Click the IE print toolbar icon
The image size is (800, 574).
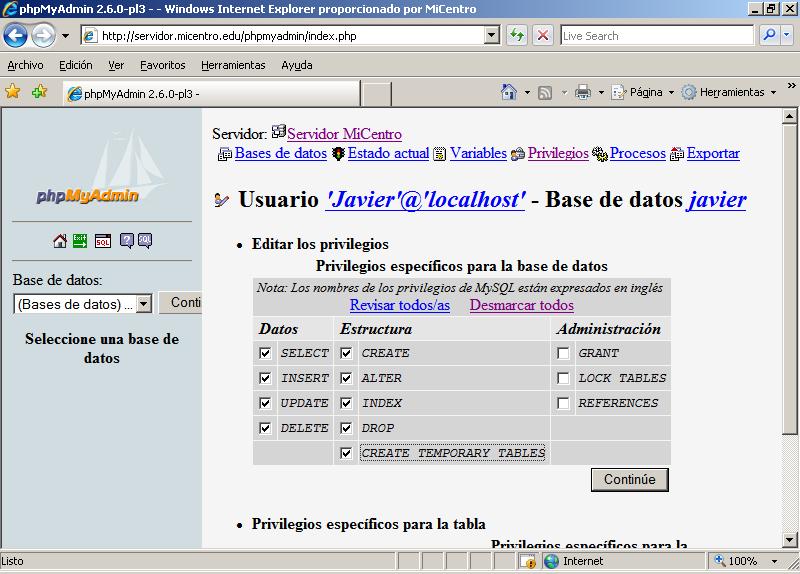click(x=583, y=92)
